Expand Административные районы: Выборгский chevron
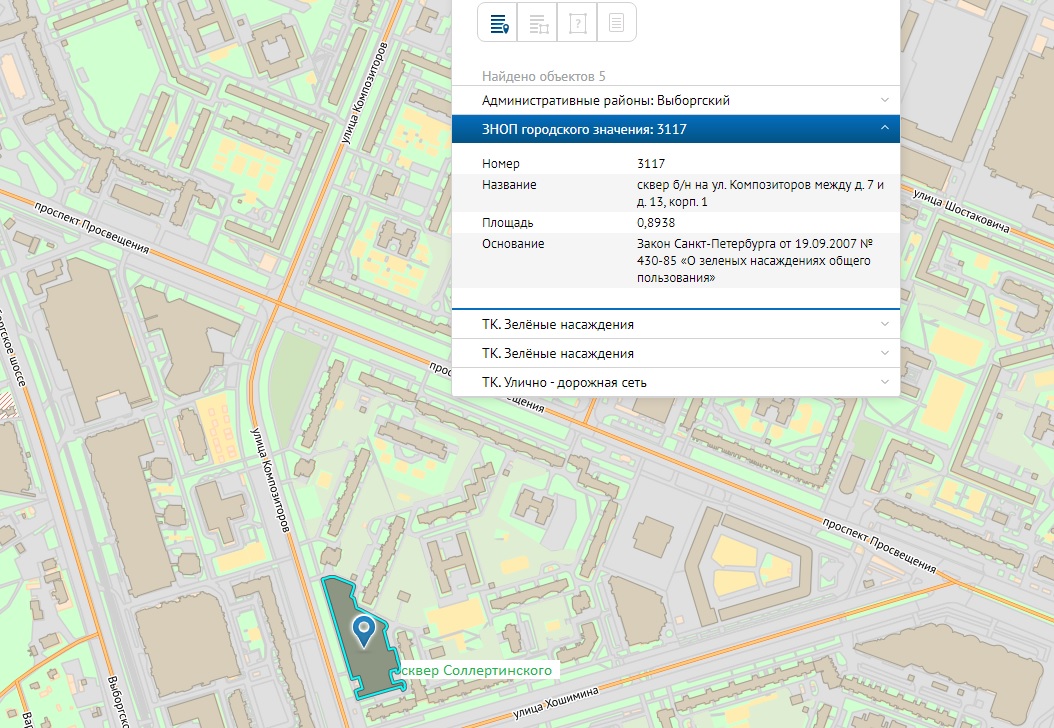Viewport: 1054px width, 728px height. pyautogui.click(x=884, y=100)
